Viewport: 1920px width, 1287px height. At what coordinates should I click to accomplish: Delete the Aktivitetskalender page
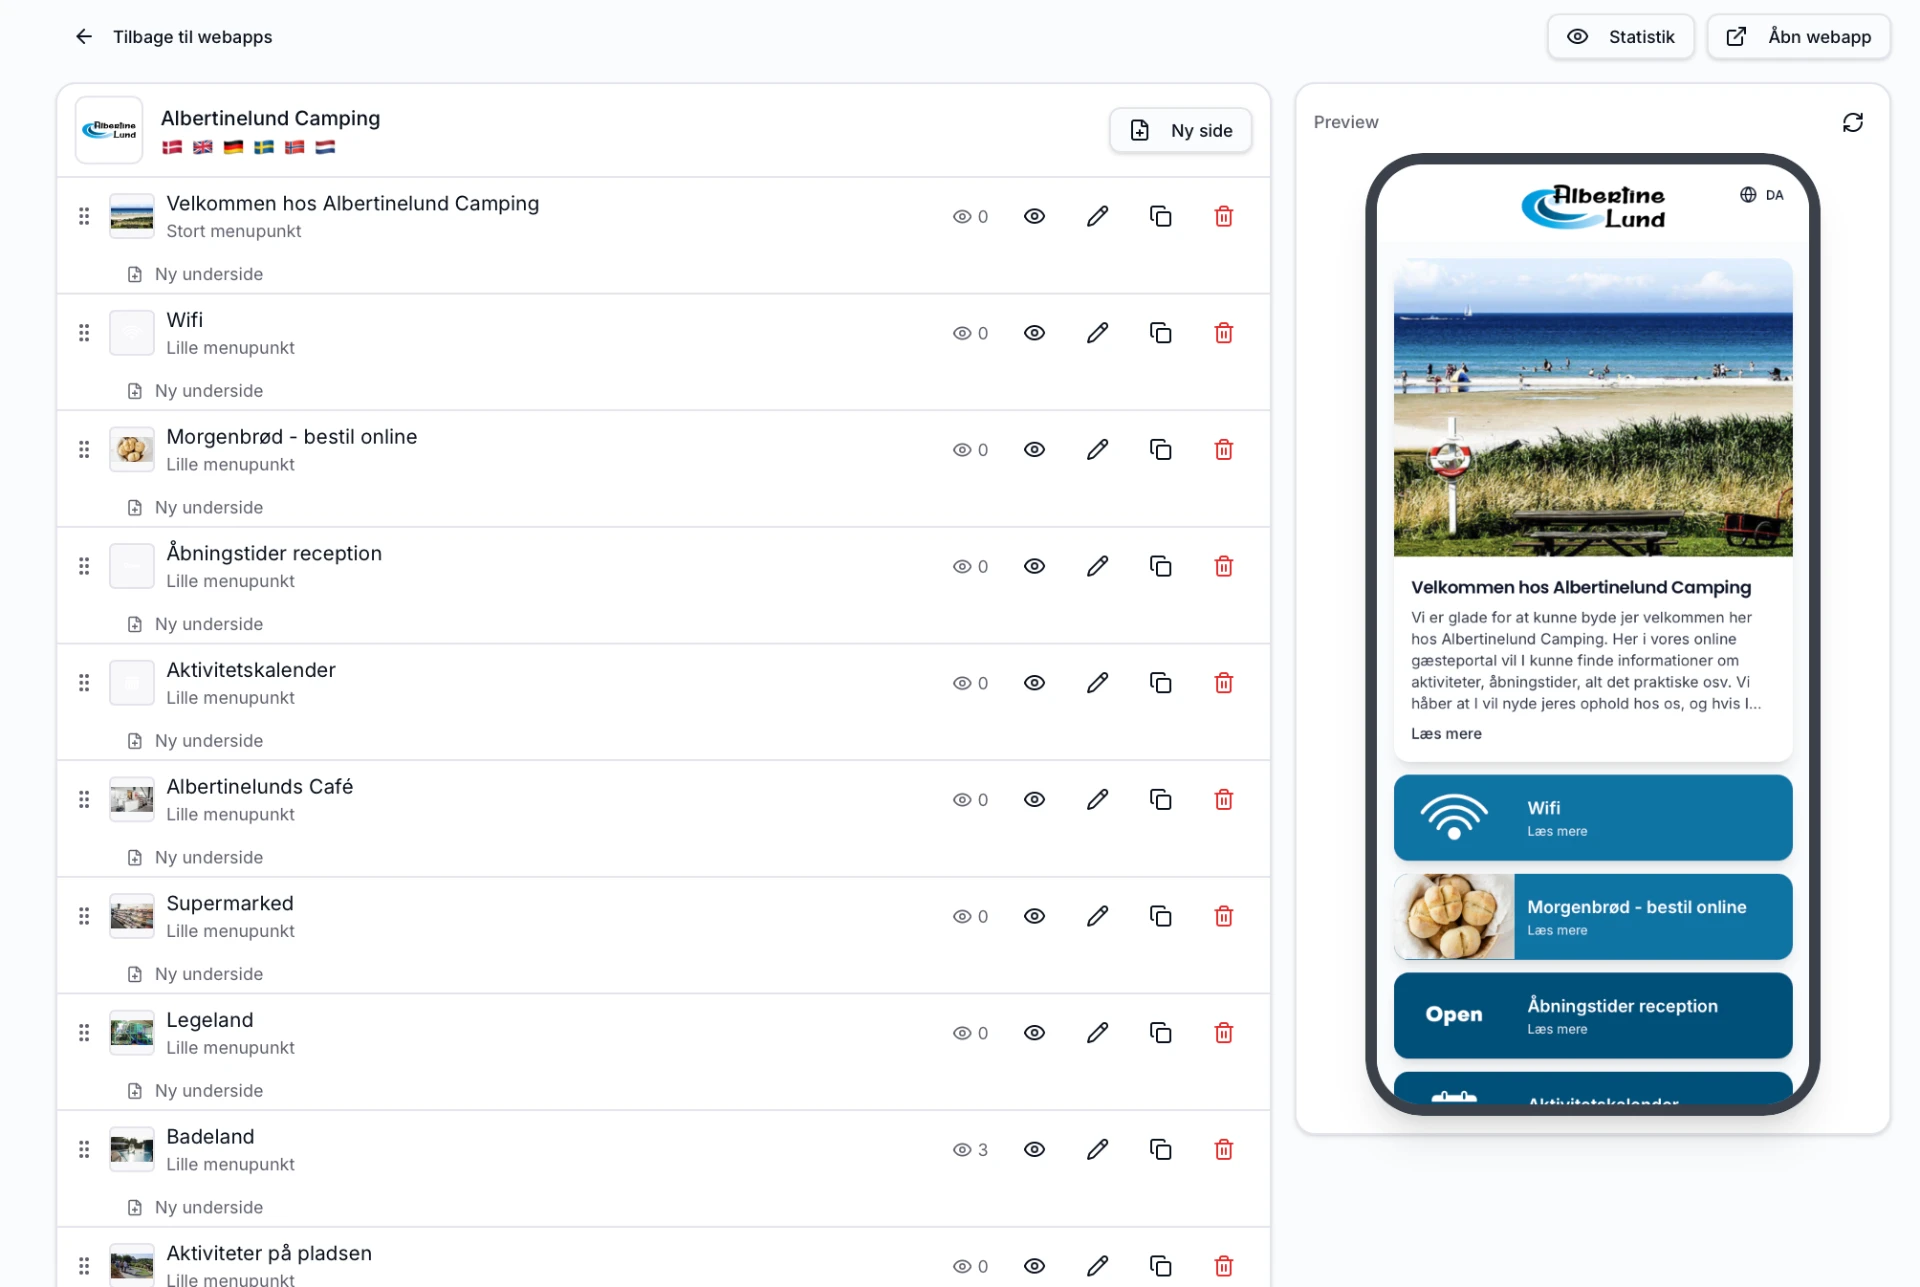point(1223,683)
